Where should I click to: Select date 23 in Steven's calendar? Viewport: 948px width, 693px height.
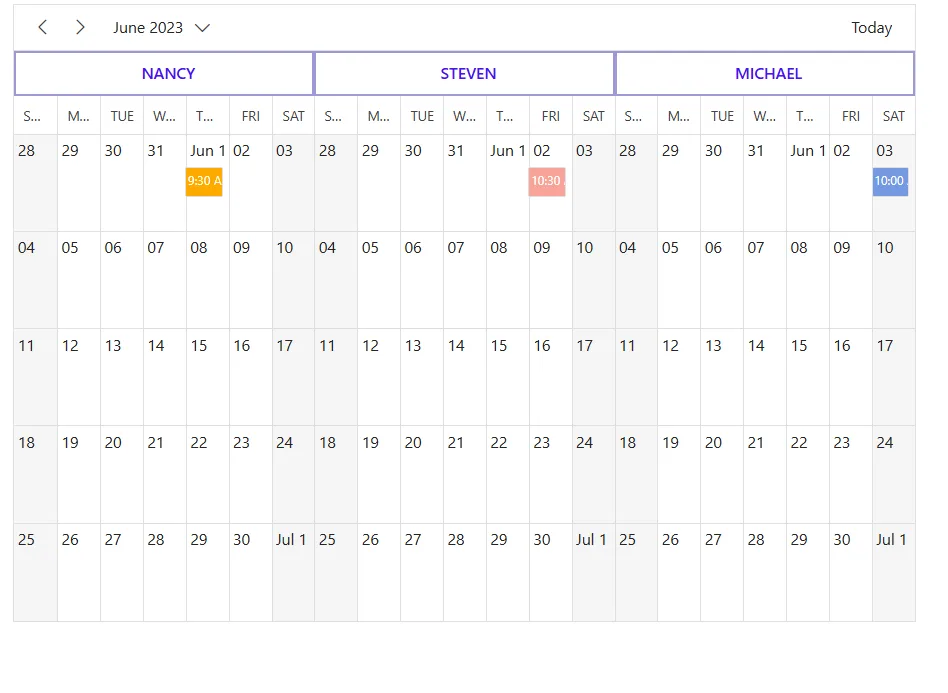[x=551, y=475]
